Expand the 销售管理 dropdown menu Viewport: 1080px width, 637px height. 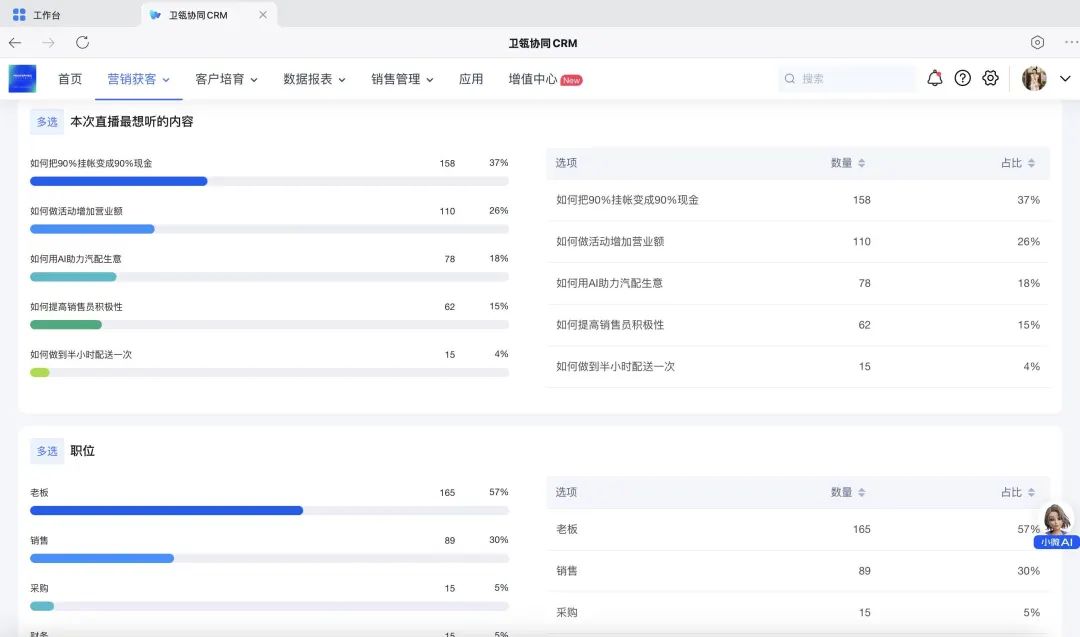pyautogui.click(x=402, y=79)
